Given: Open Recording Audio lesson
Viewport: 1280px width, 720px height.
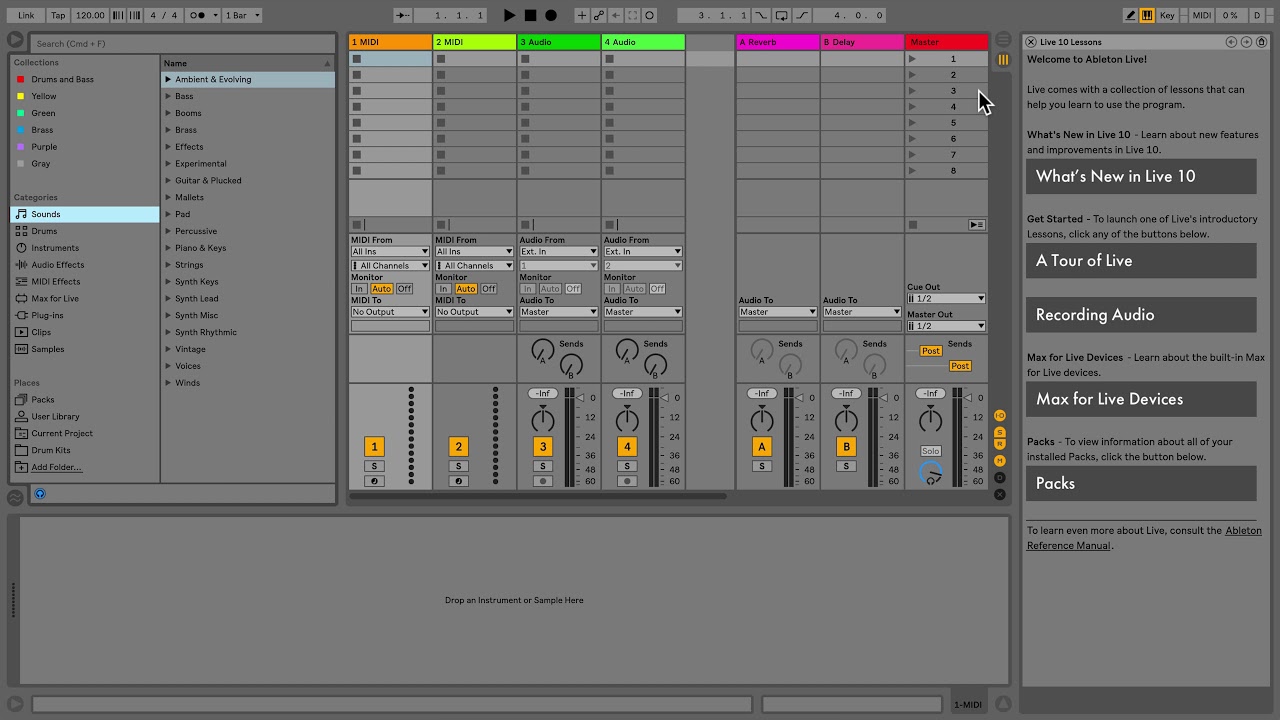Looking at the screenshot, I should click(x=1141, y=314).
